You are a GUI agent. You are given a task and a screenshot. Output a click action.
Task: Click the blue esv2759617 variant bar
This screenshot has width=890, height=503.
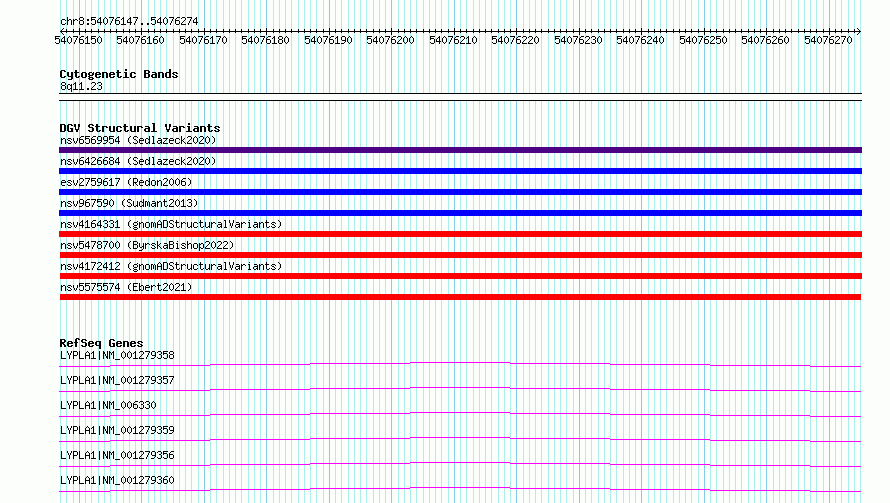[x=460, y=192]
